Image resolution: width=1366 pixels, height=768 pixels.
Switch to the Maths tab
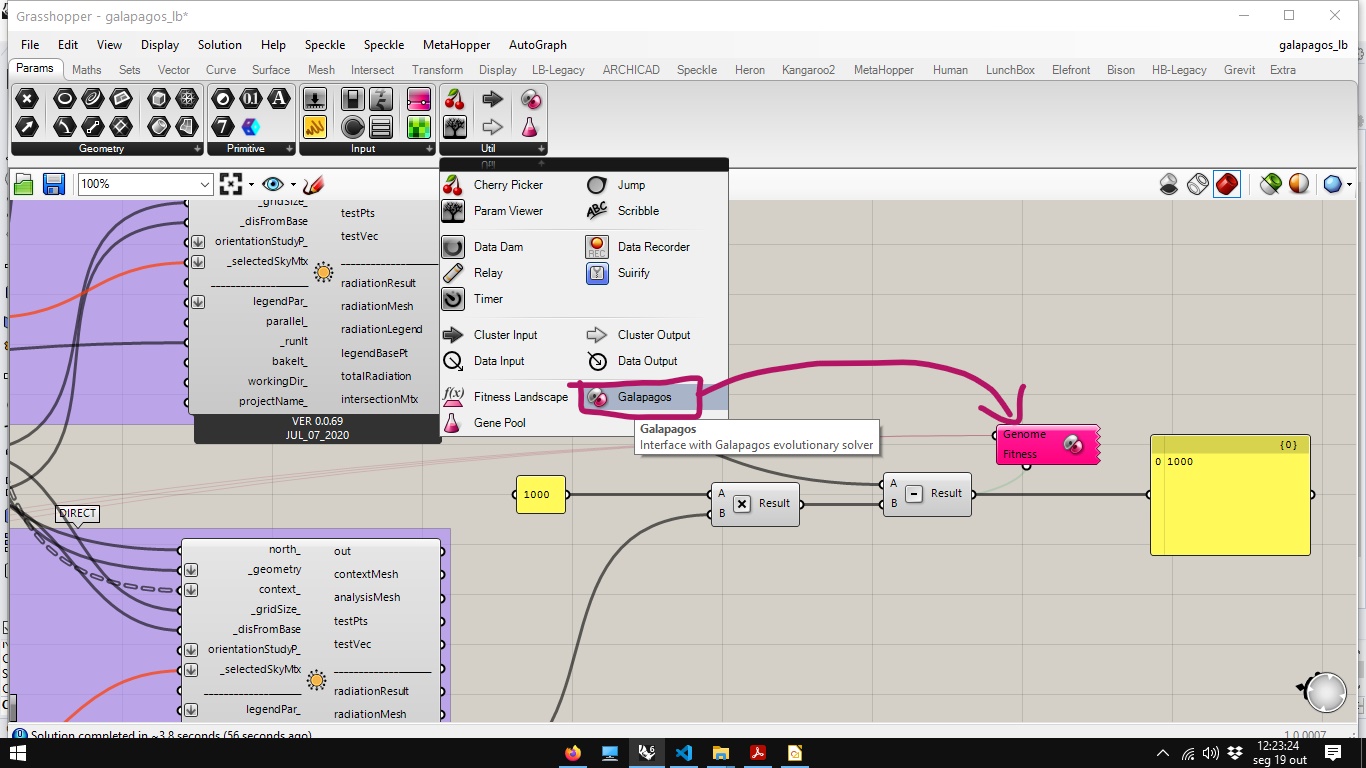click(87, 70)
